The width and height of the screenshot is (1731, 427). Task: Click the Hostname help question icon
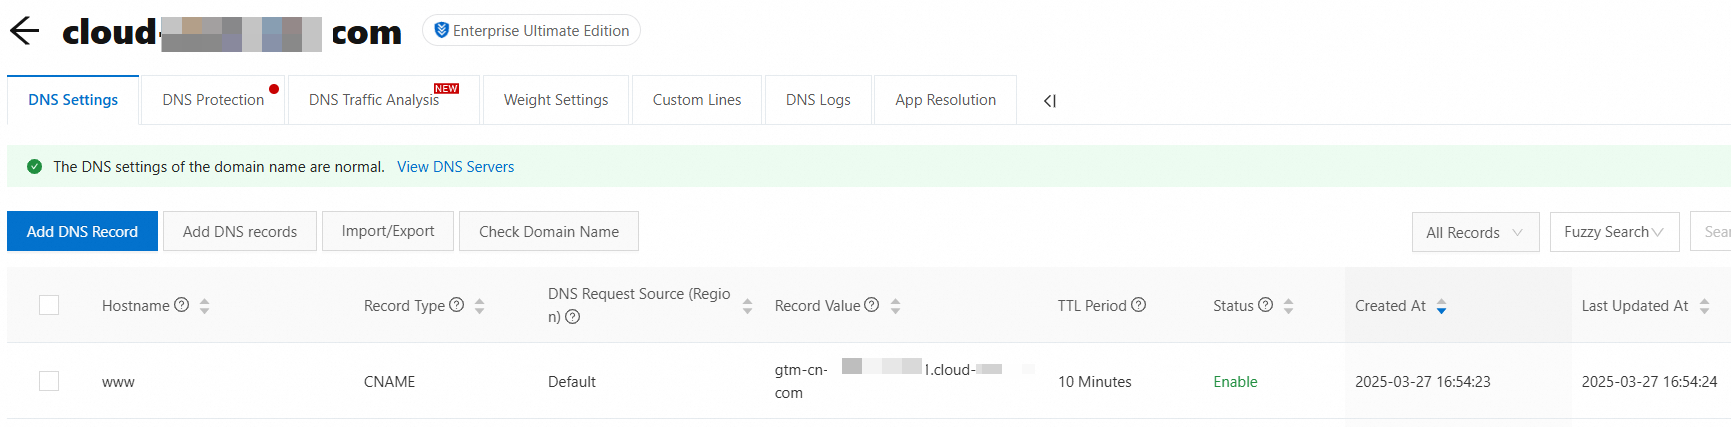point(181,305)
